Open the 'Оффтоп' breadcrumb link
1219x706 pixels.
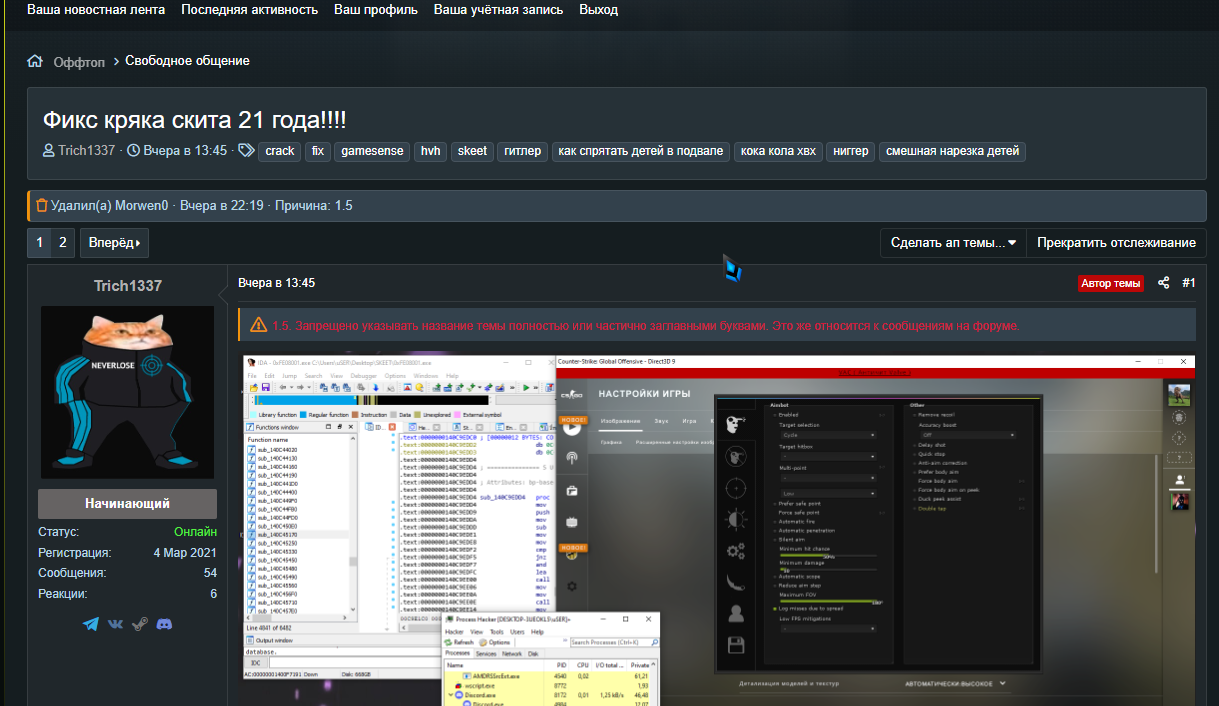click(x=79, y=62)
